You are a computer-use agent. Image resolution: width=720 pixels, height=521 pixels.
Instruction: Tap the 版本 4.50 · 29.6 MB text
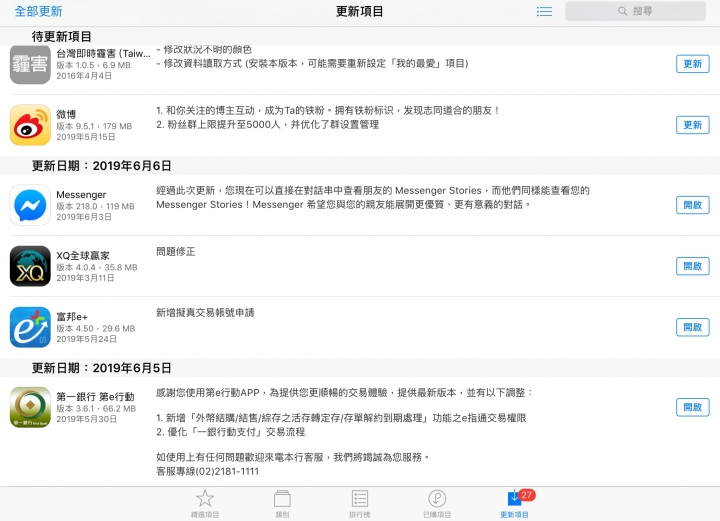tap(96, 329)
